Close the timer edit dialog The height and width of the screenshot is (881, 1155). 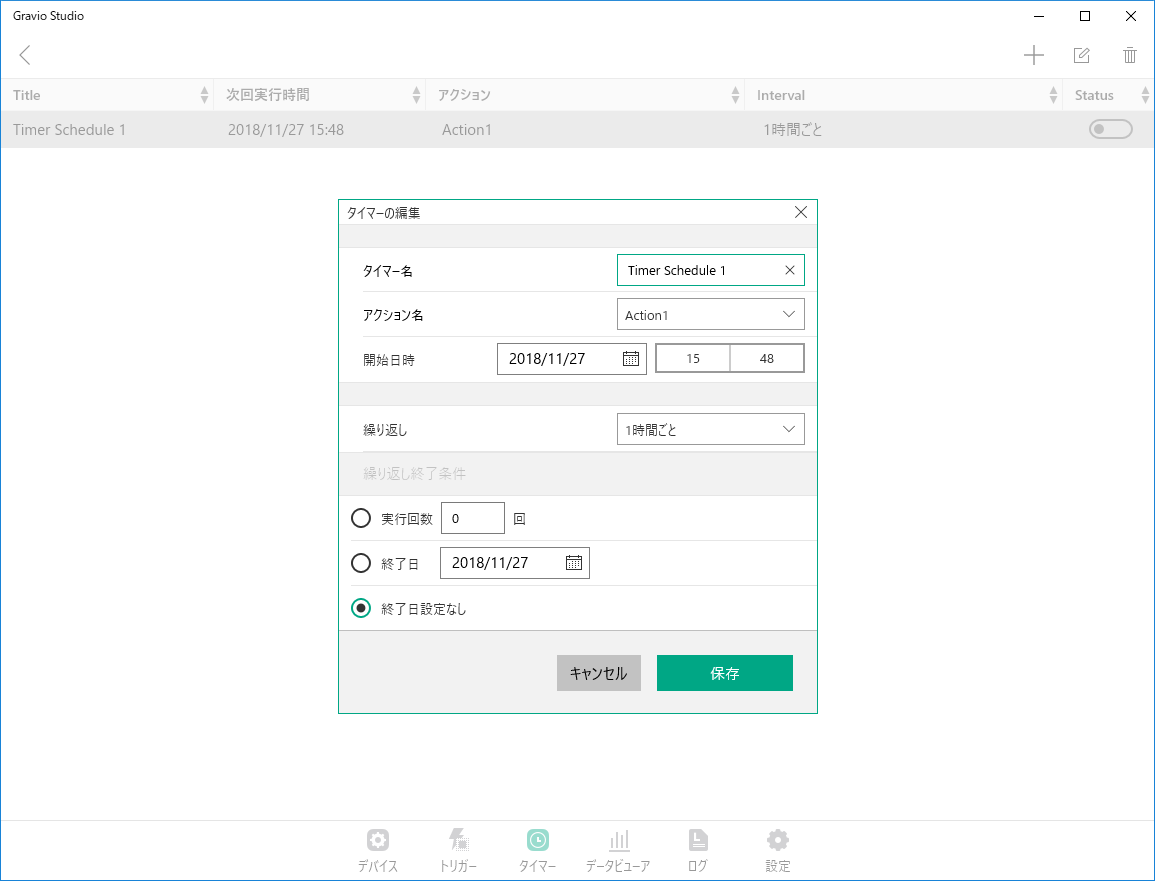click(x=801, y=212)
